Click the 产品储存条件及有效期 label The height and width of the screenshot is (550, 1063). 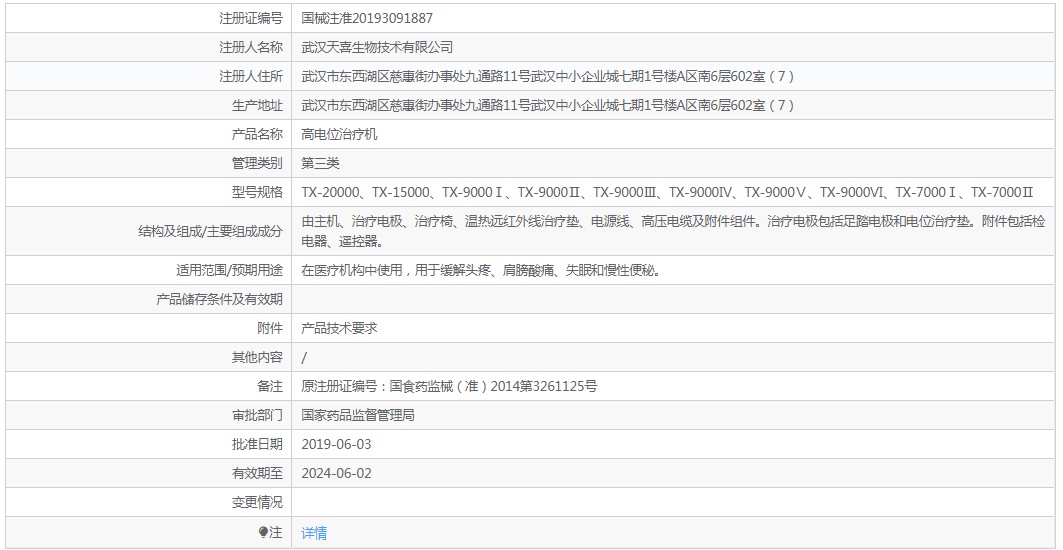click(x=219, y=299)
